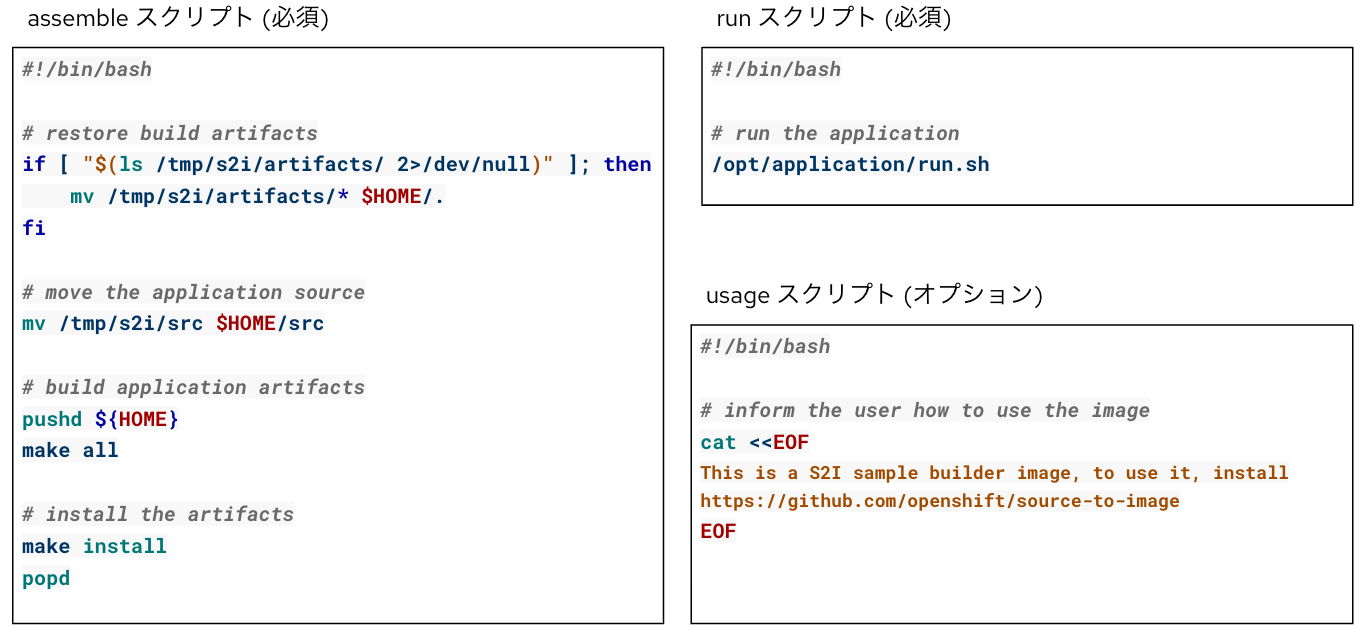Image resolution: width=1364 pixels, height=632 pixels.
Task: Click the '# run the application' comment
Action: [835, 133]
